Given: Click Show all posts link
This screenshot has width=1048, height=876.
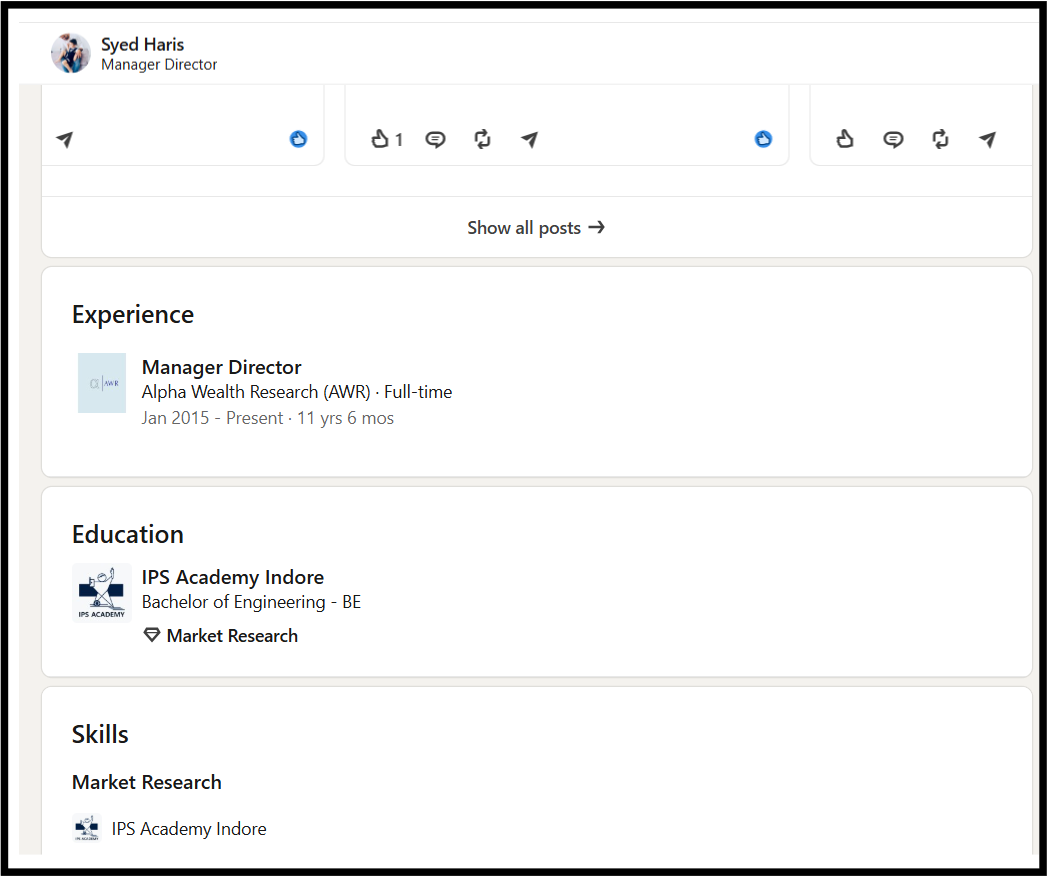Looking at the screenshot, I should coord(536,228).
